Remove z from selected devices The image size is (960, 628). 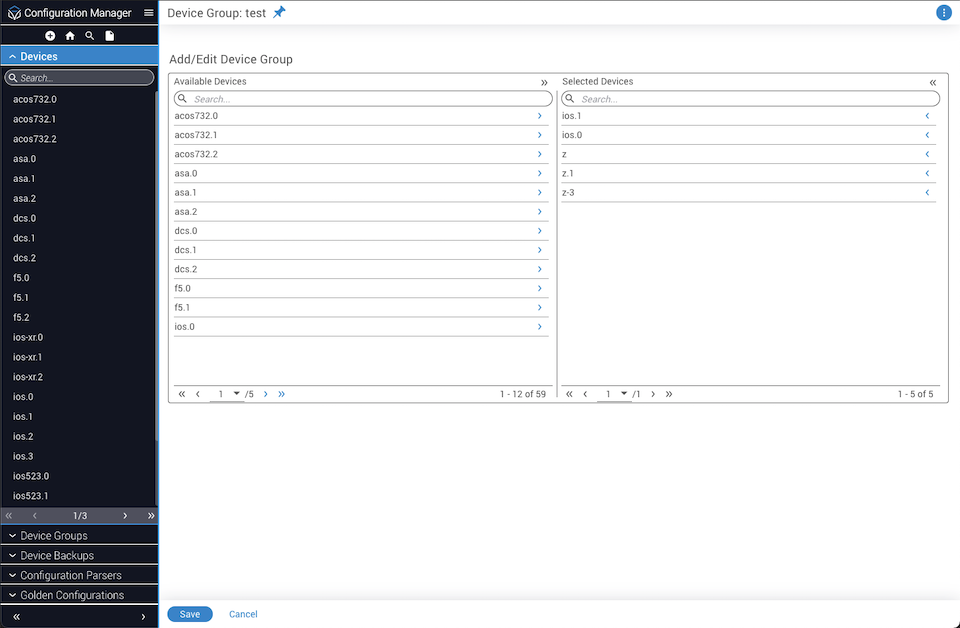point(927,154)
